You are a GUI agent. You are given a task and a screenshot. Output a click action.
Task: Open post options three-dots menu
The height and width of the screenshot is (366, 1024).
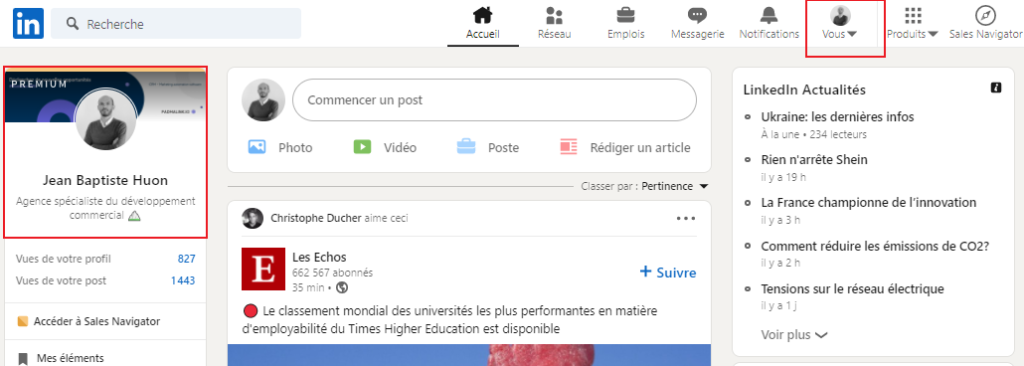coord(686,218)
